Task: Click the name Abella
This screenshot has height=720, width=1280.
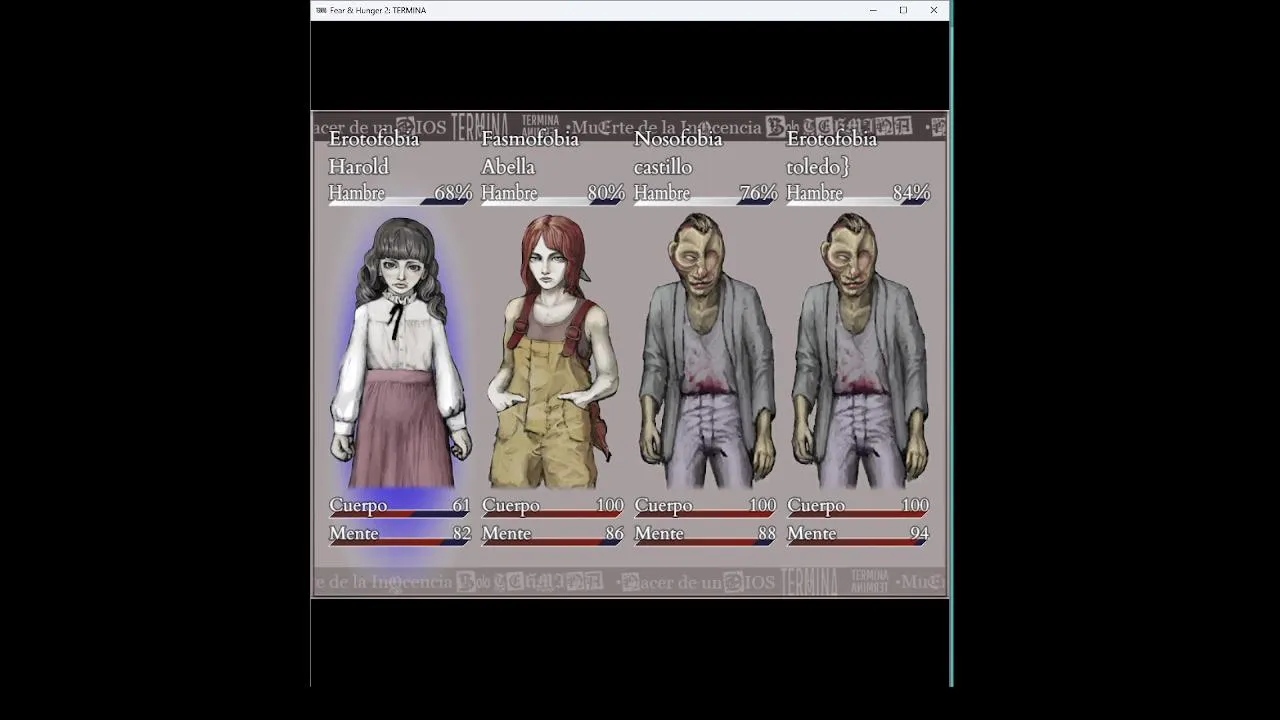Action: click(x=508, y=167)
